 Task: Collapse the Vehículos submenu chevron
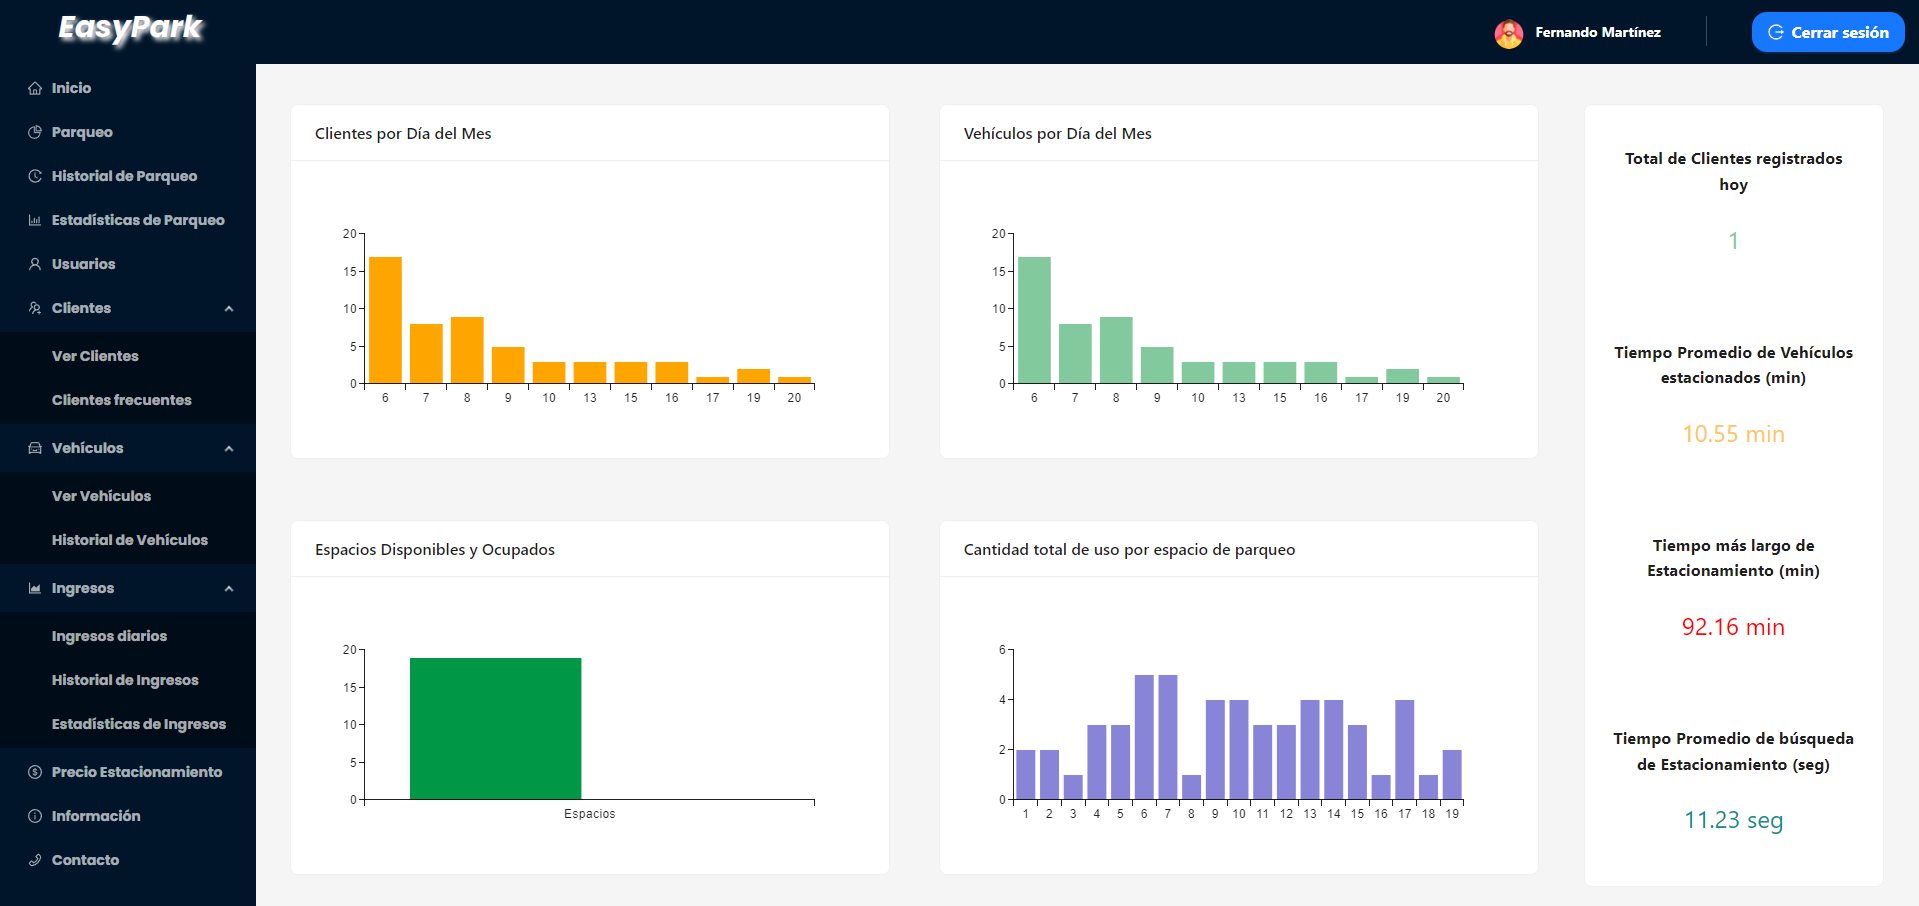229,448
